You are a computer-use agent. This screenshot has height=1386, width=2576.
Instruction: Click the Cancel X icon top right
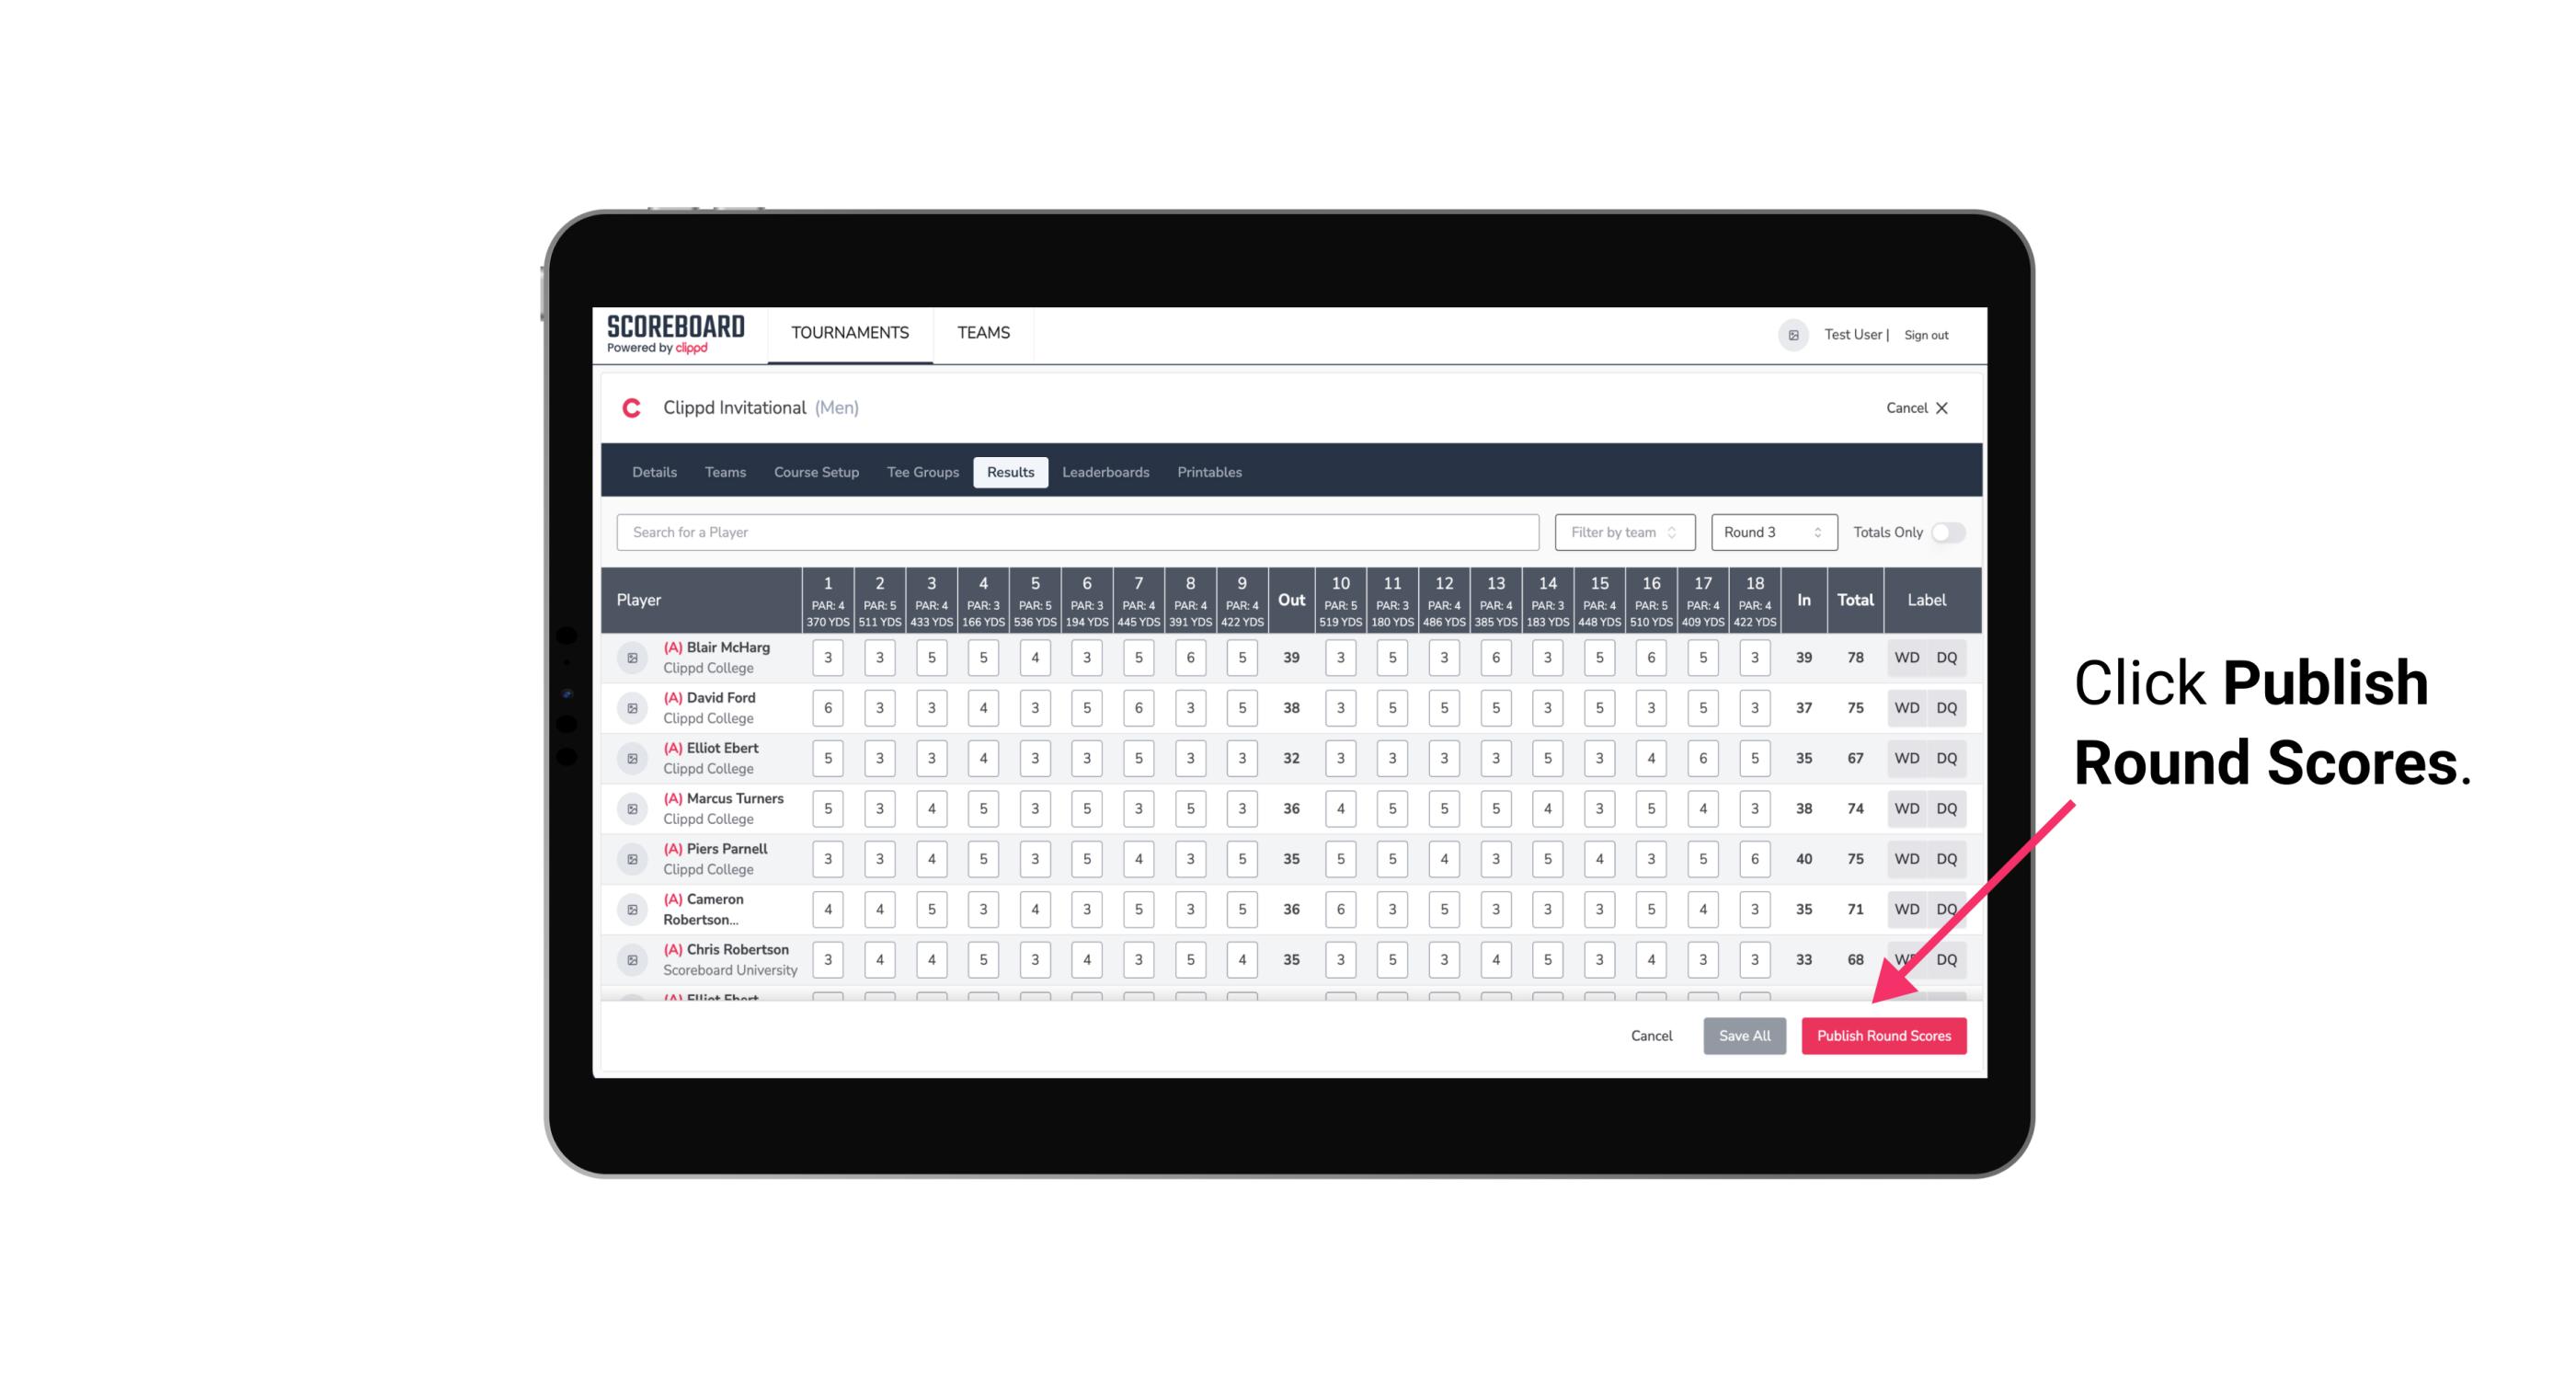pos(1941,407)
